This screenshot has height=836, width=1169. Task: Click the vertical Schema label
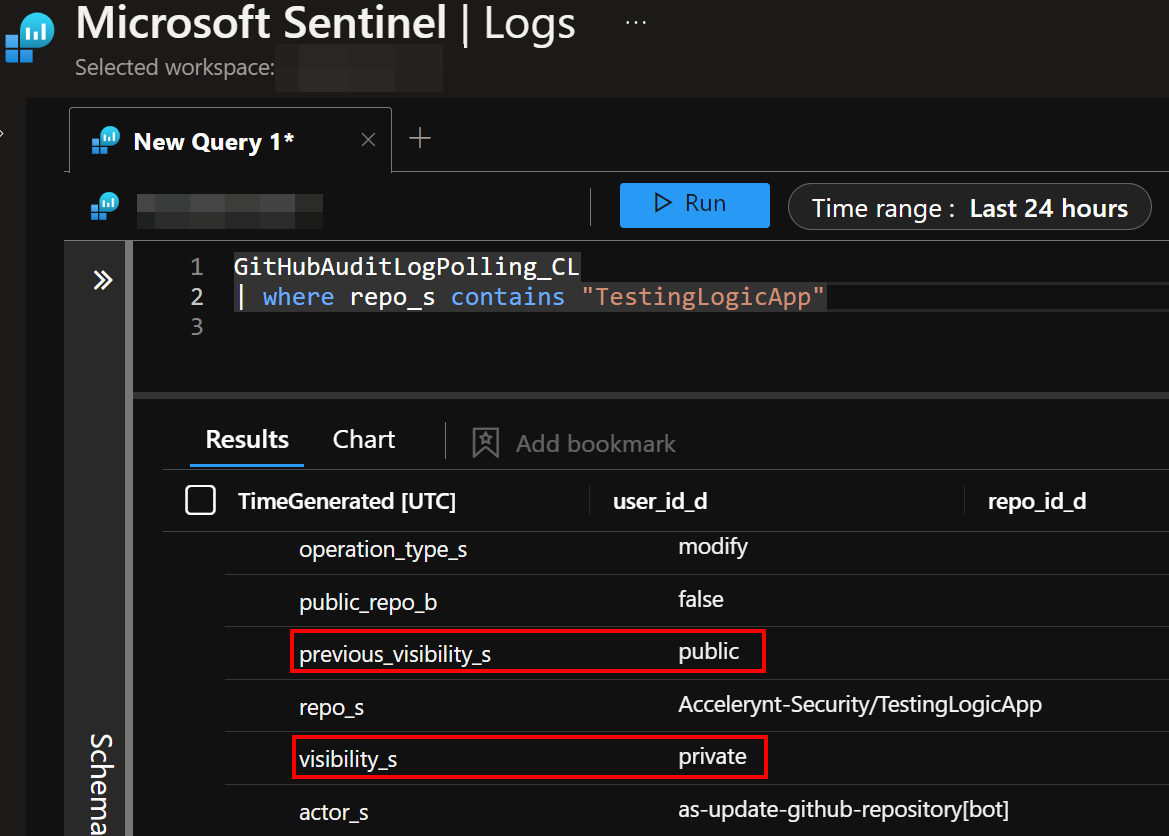click(x=101, y=784)
